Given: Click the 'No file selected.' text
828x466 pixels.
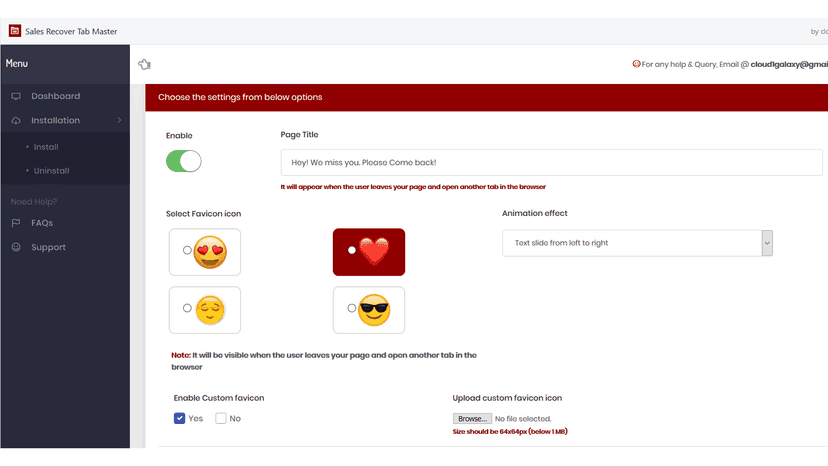Looking at the screenshot, I should [523, 418].
